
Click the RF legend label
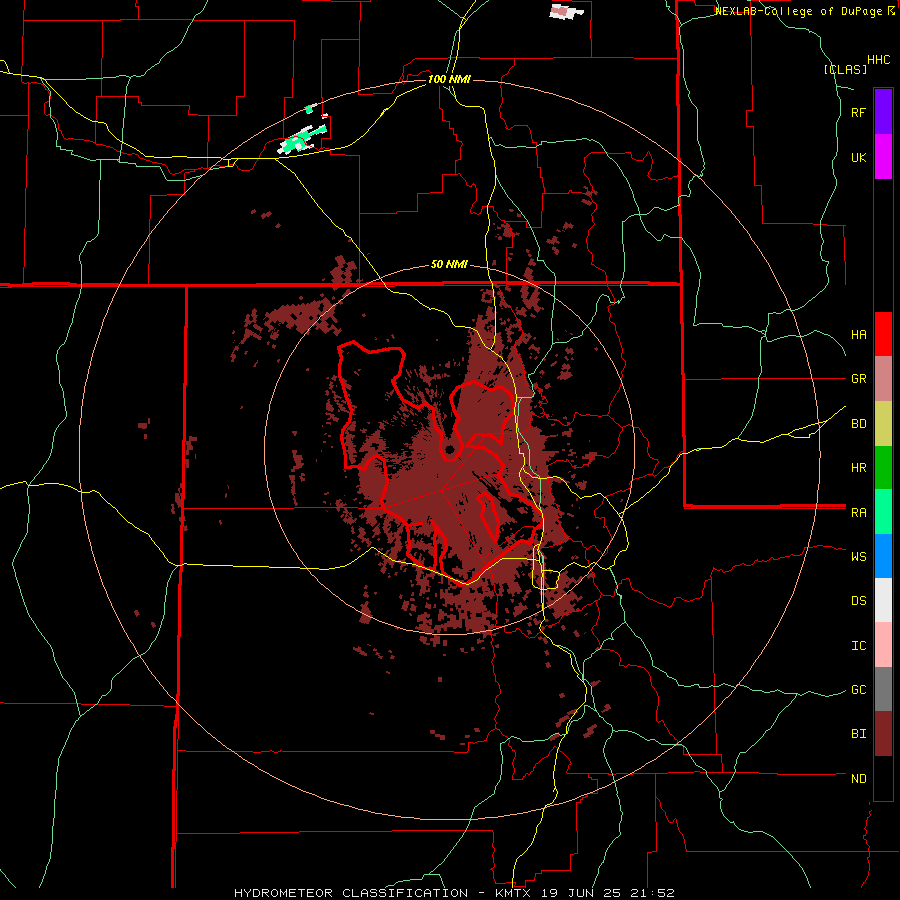pos(858,112)
